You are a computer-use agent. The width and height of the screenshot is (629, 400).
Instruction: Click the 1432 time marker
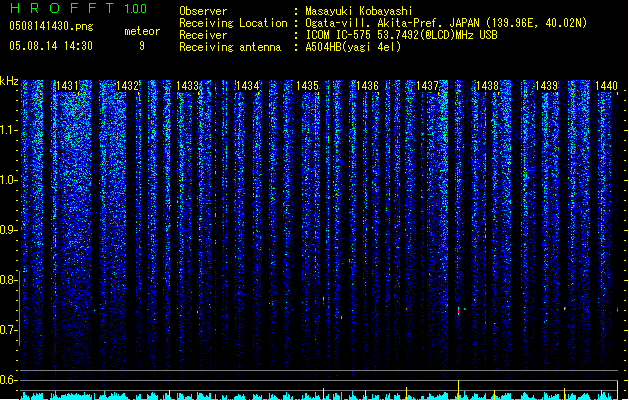point(127,86)
